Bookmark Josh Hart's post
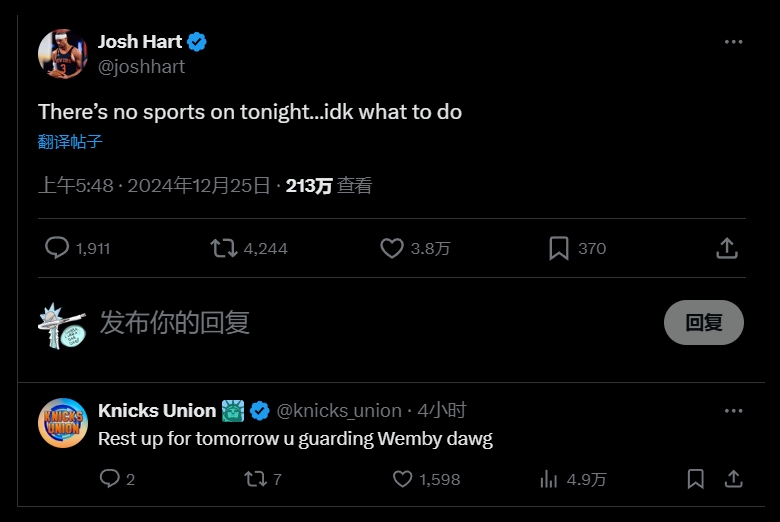780x522 pixels. pos(559,248)
